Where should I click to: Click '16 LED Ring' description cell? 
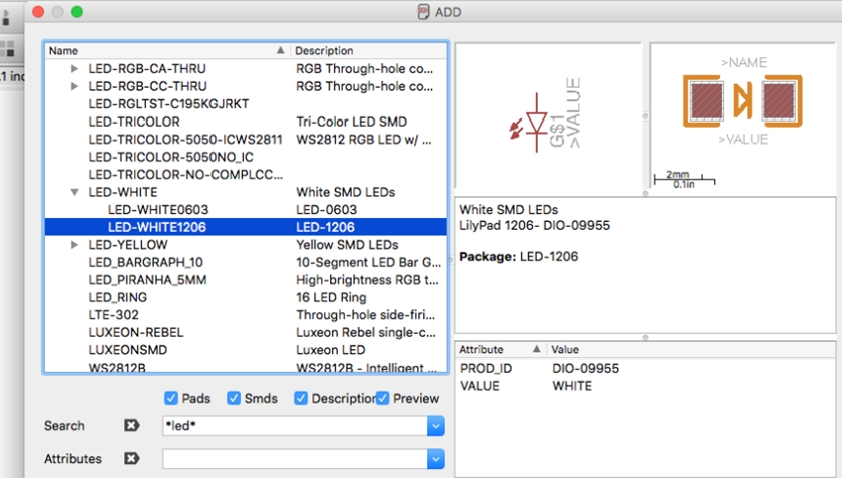click(x=331, y=297)
